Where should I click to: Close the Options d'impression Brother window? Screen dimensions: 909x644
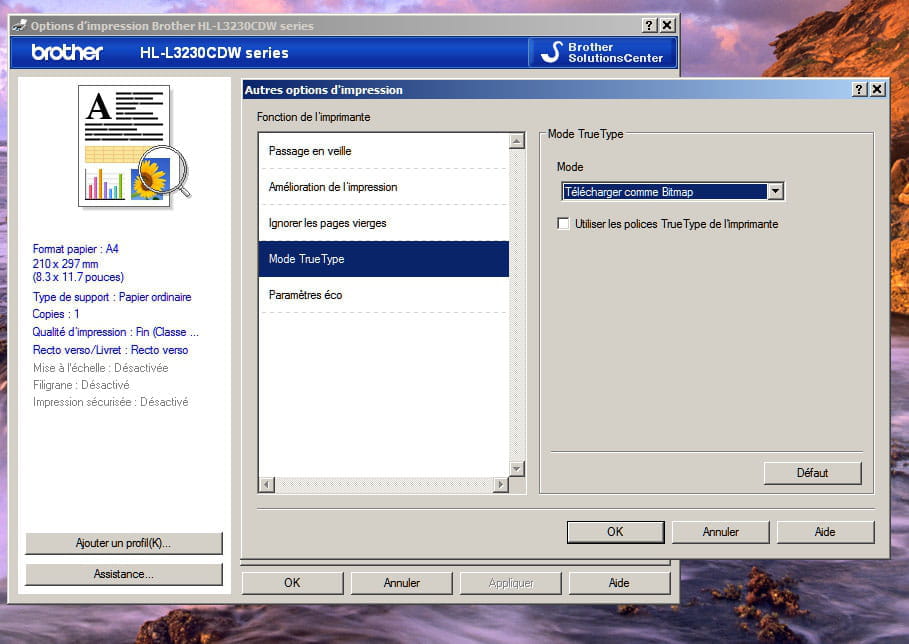[x=667, y=26]
